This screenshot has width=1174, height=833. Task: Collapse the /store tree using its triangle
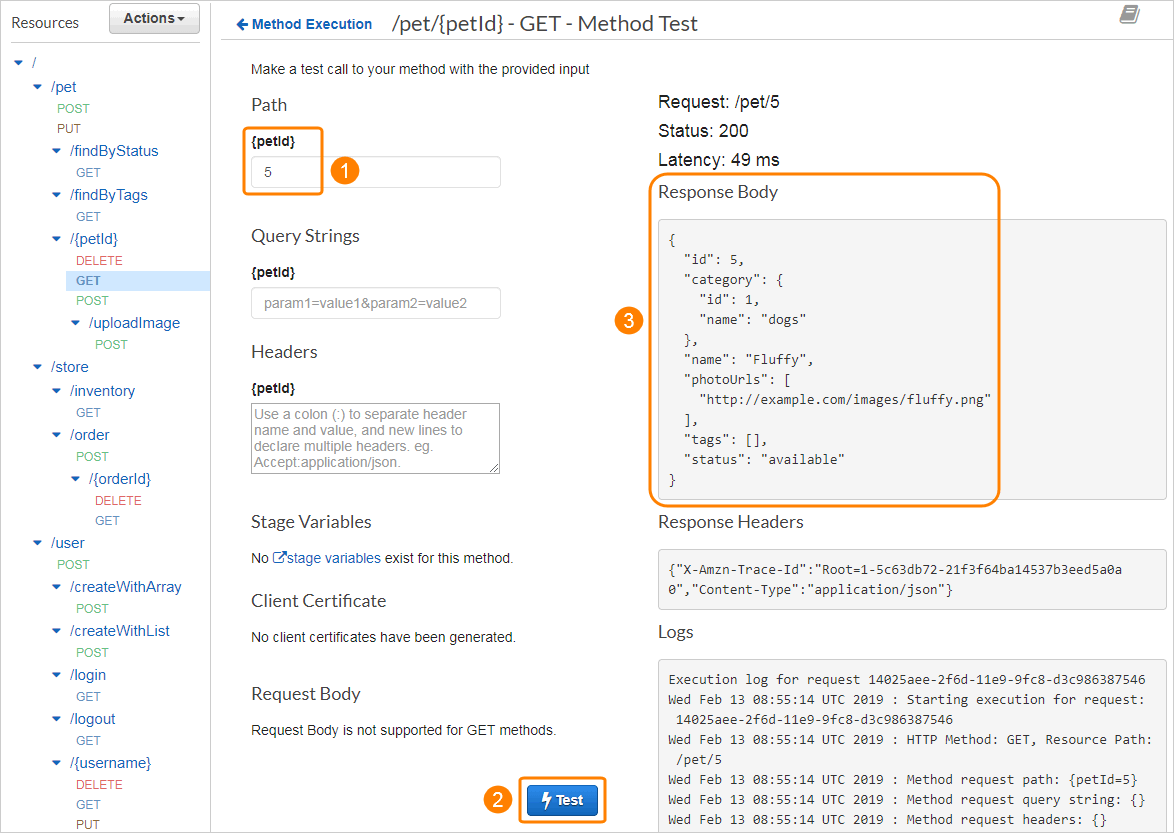(x=38, y=366)
